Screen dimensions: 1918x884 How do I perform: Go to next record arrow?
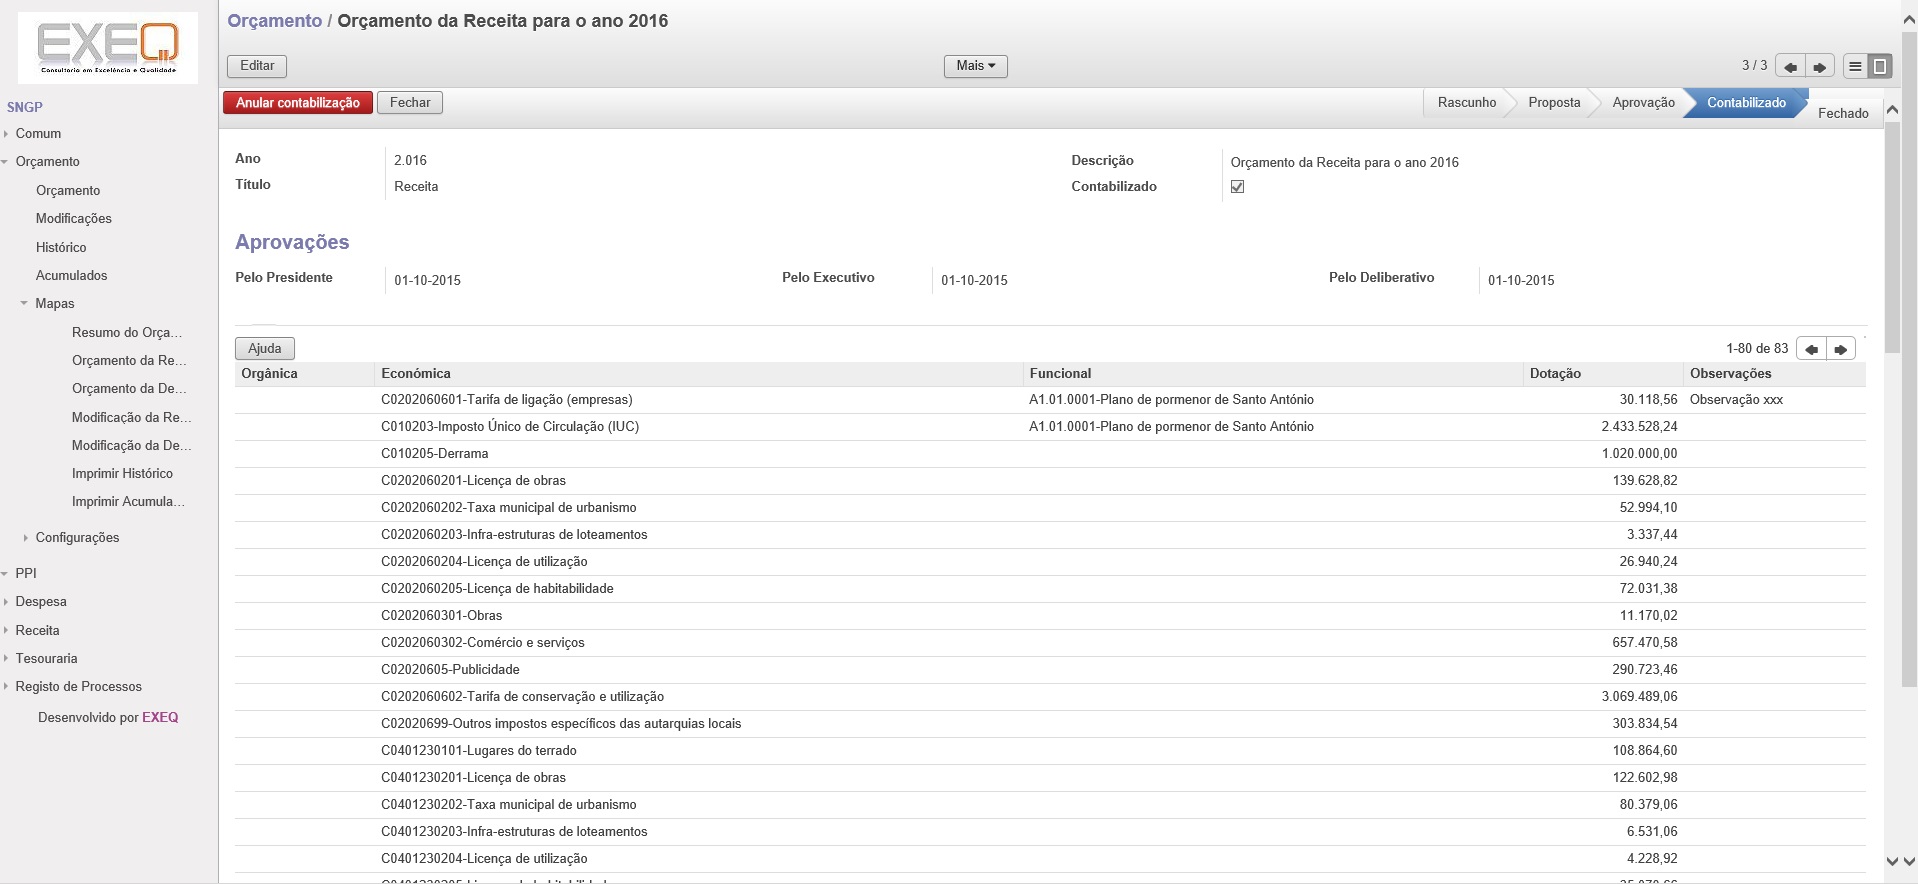click(x=1820, y=67)
